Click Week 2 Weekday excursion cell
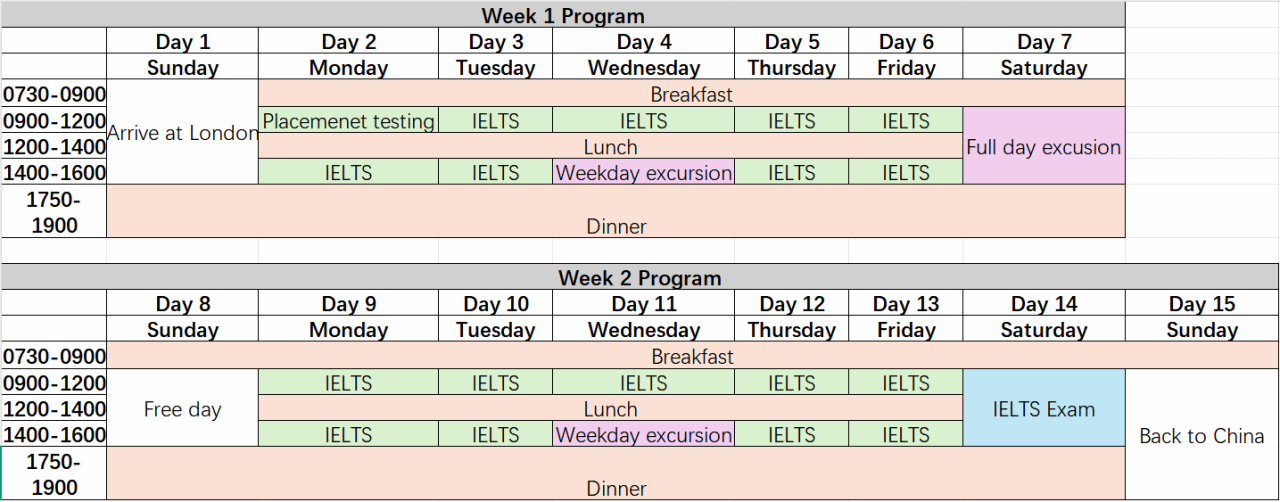 pos(643,435)
